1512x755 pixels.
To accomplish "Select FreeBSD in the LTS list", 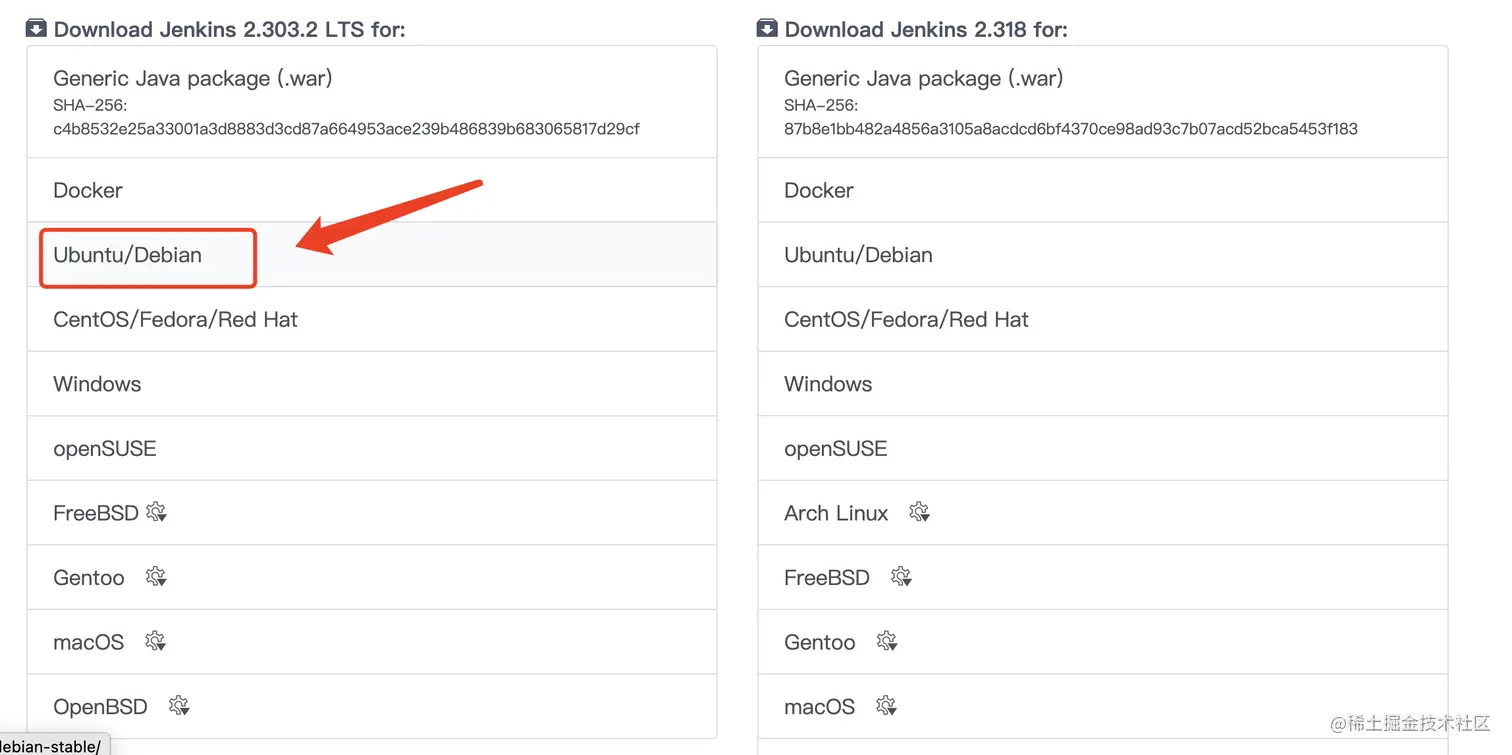I will tap(372, 513).
